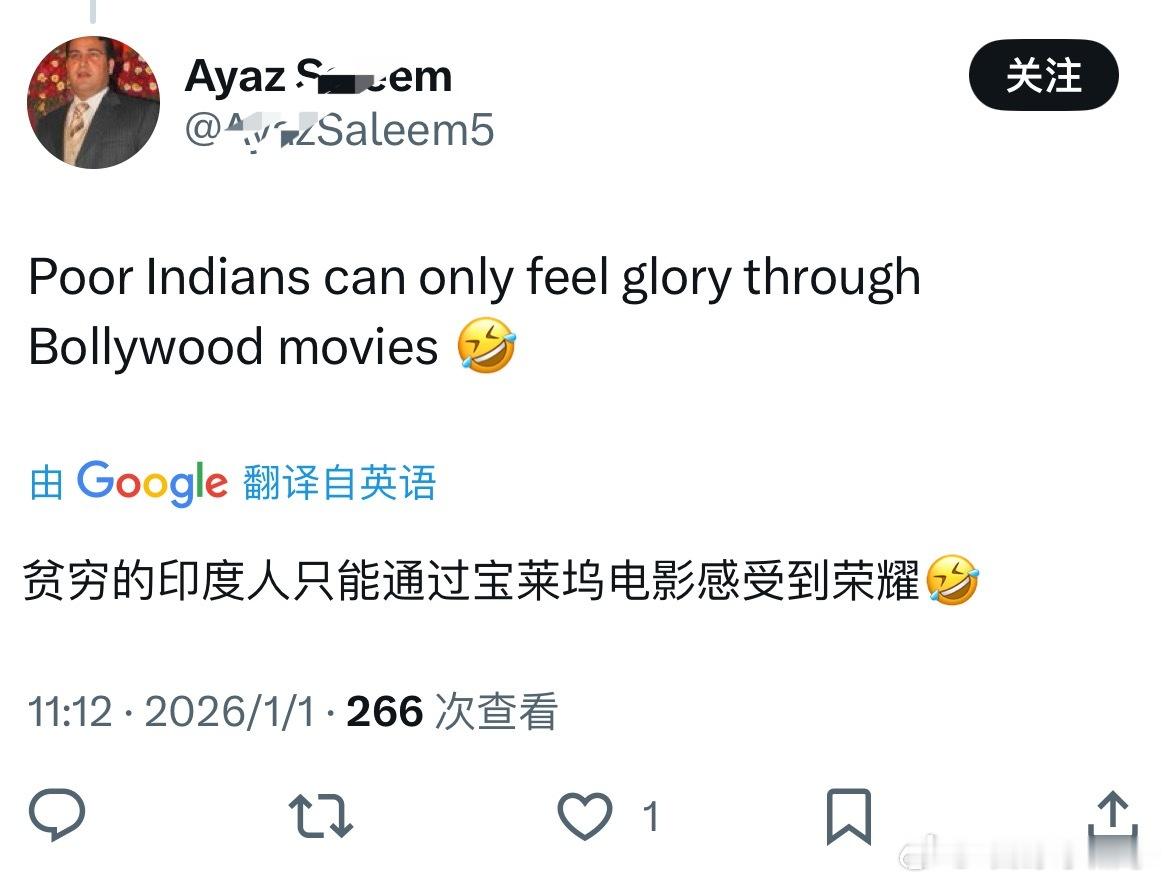Click the blurred watermark below the share icon
Viewport: 1169px width, 882px height.
[x=1021, y=854]
